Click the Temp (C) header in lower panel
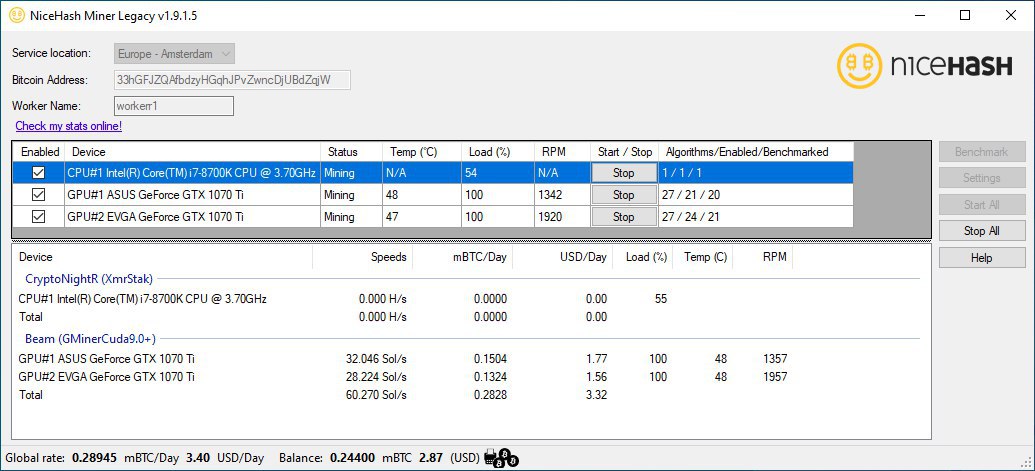Screen dimensions: 1035x471 702,257
